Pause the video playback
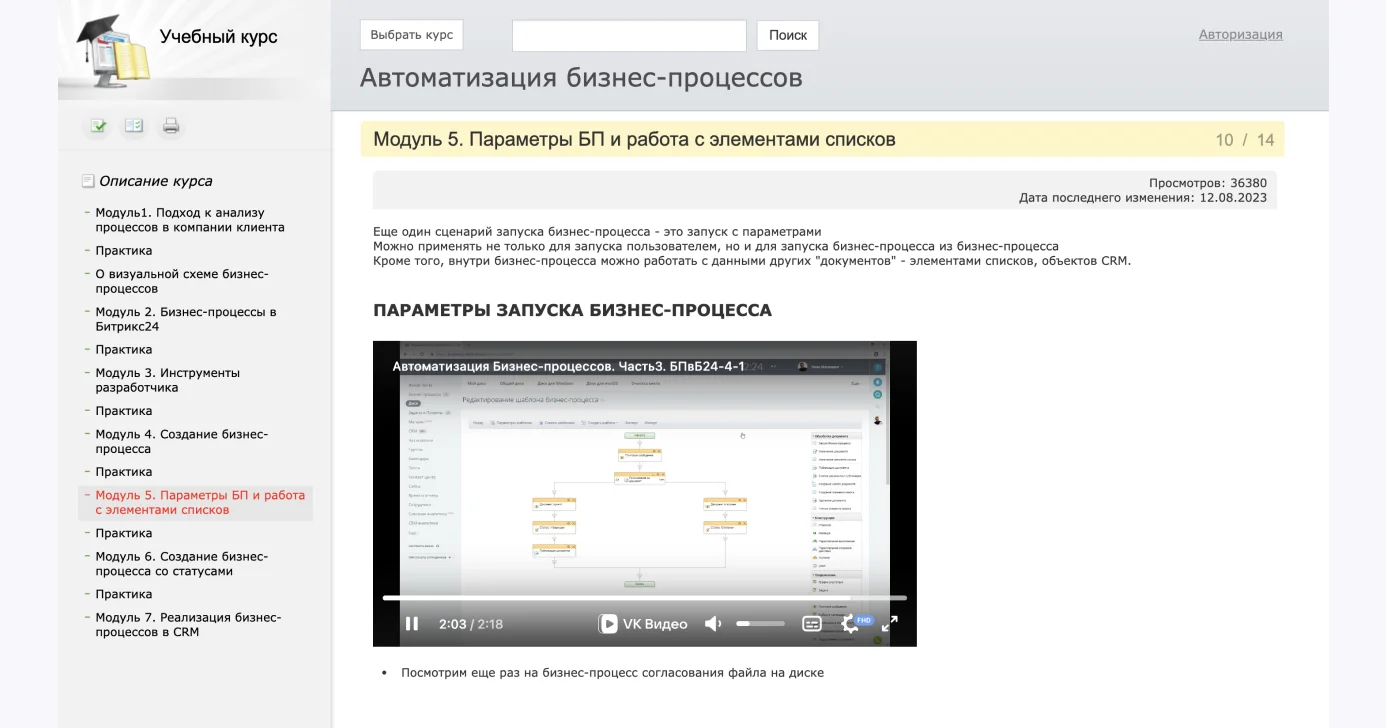This screenshot has width=1386, height=728. tap(411, 624)
